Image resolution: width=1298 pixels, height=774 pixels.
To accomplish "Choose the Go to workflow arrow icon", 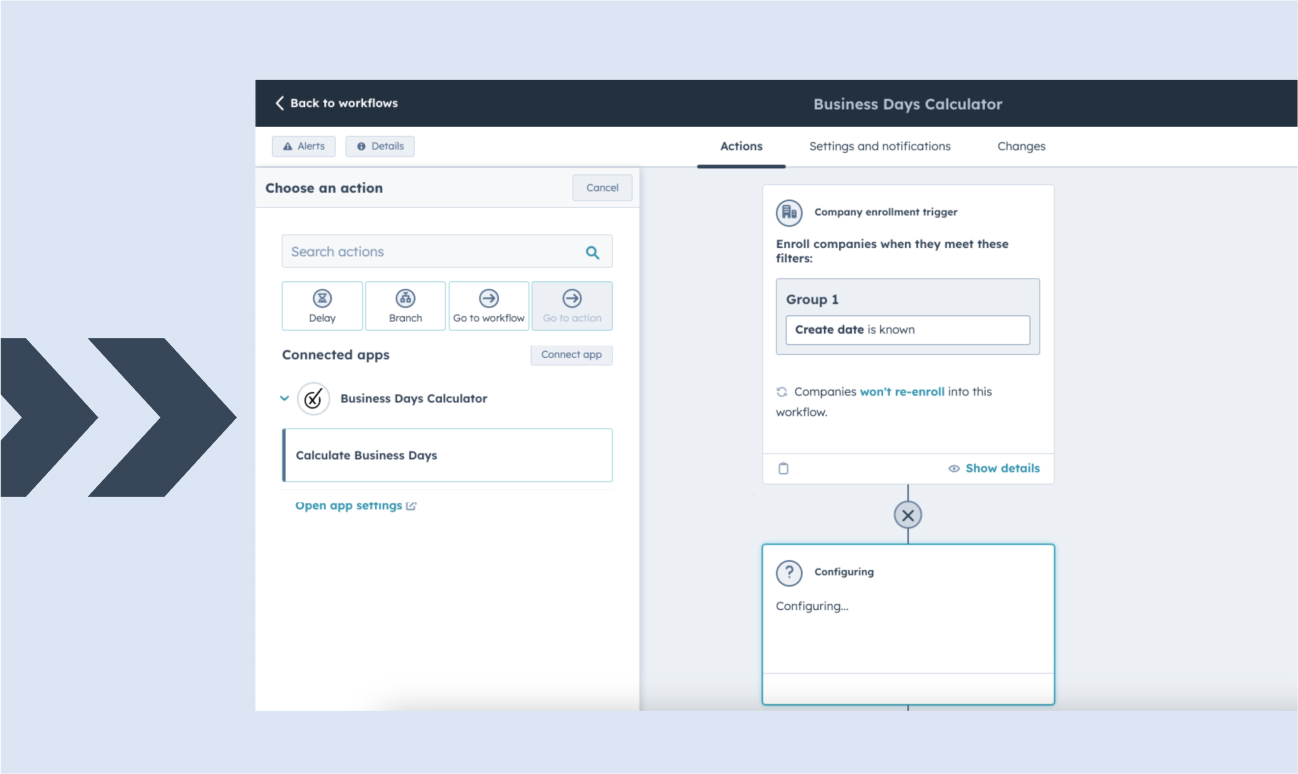I will click(488, 298).
